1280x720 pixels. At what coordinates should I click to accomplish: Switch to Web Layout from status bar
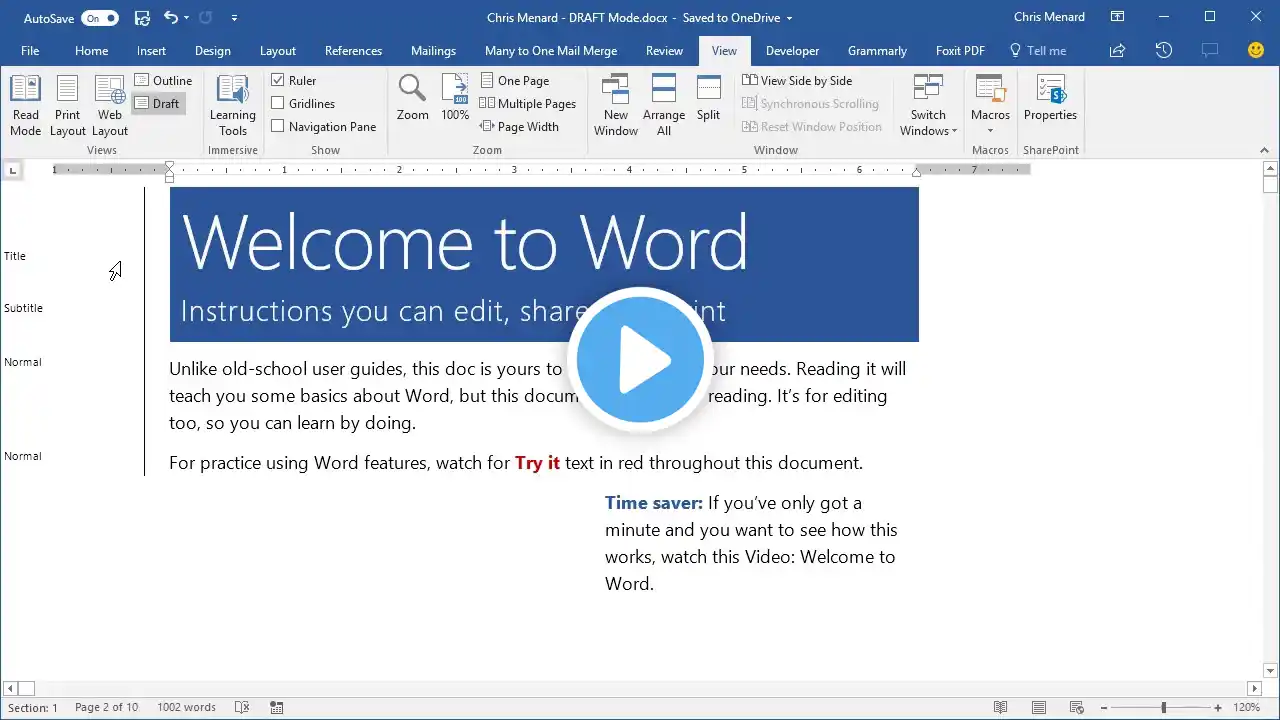pos(1078,707)
